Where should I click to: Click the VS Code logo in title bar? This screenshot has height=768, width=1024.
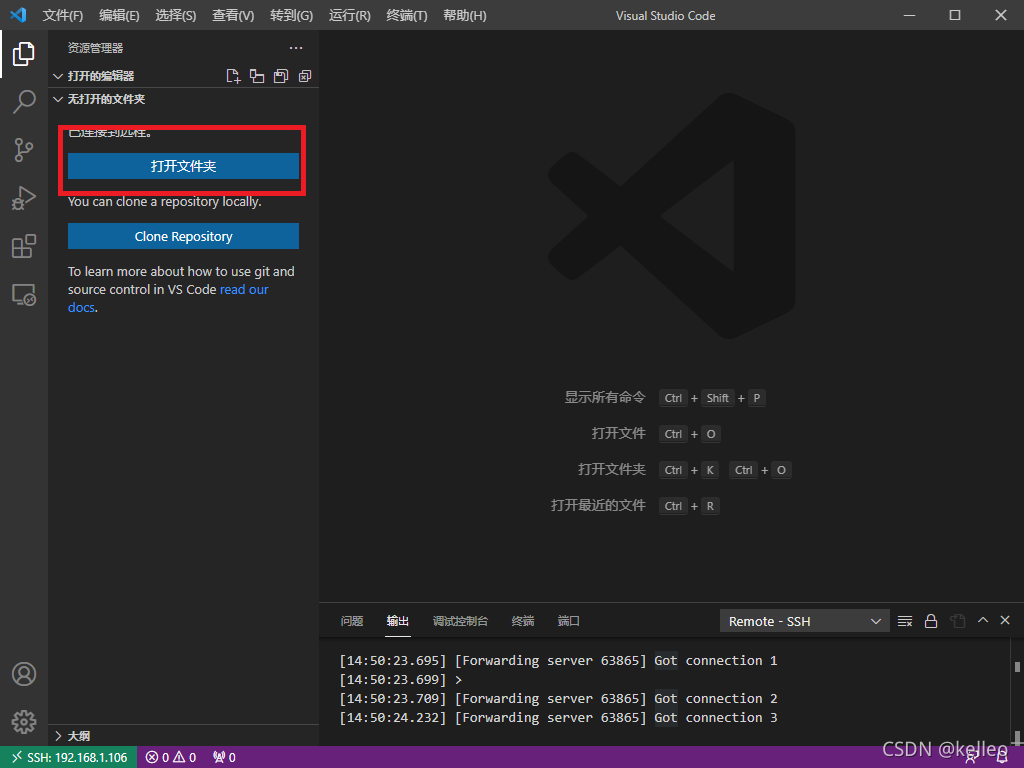click(x=18, y=15)
